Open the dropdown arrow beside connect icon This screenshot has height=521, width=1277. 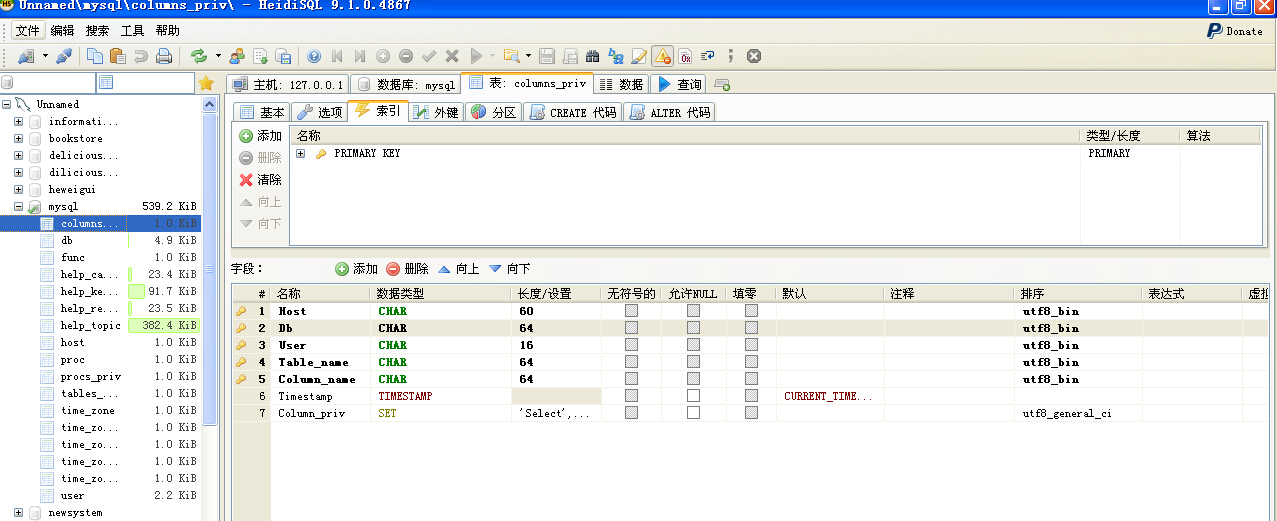pos(45,56)
